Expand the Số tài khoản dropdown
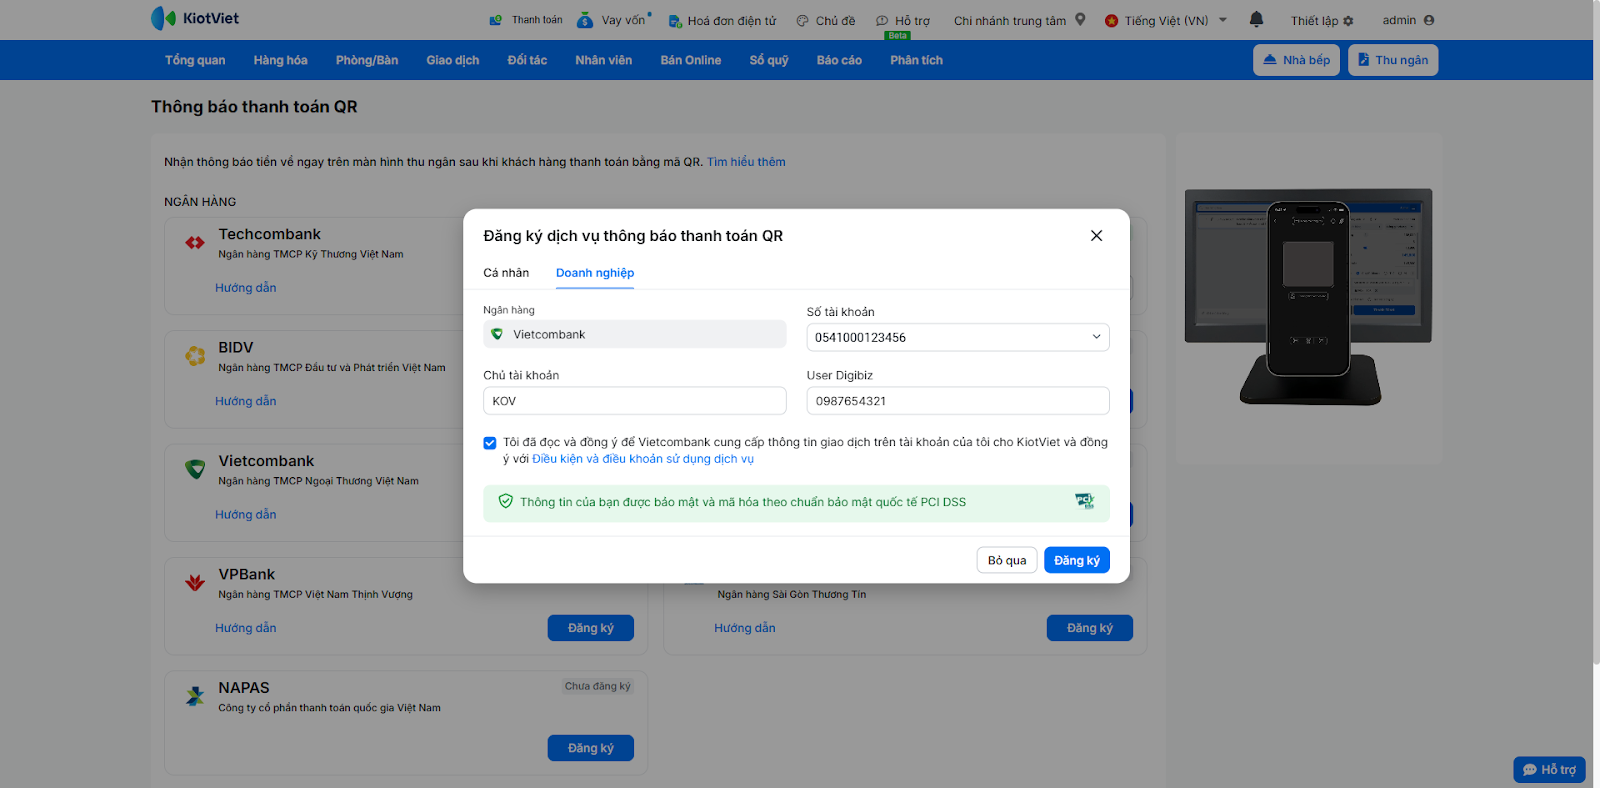Image resolution: width=1600 pixels, height=788 pixels. [1096, 337]
